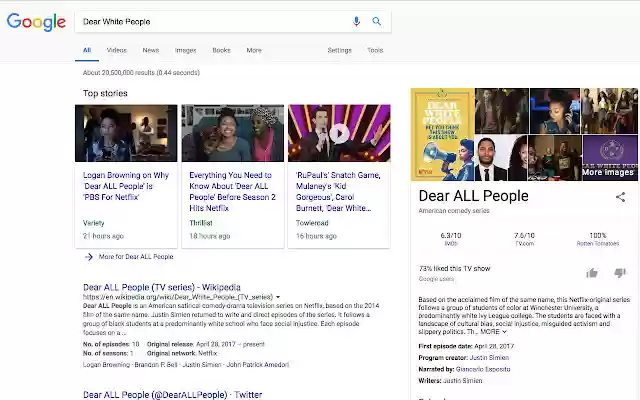
Task: Click the '21 hours ago' timestamp
Action: coord(103,236)
